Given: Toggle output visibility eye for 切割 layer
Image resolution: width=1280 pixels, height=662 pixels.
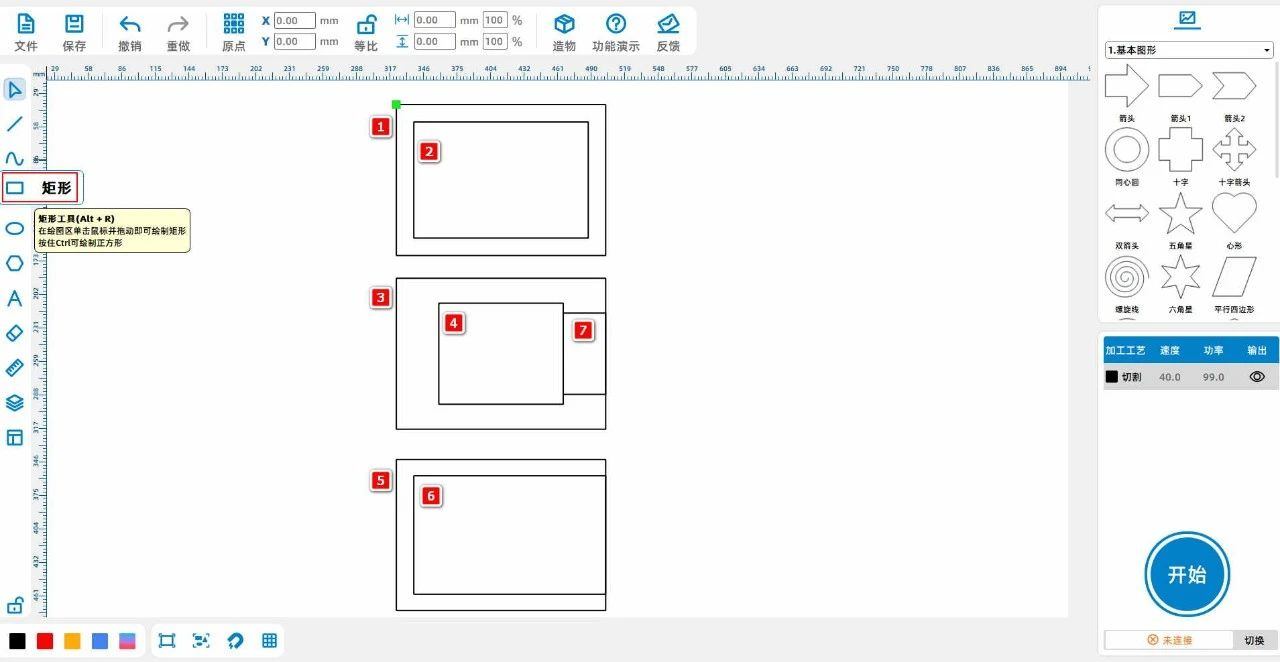Looking at the screenshot, I should [x=1257, y=377].
